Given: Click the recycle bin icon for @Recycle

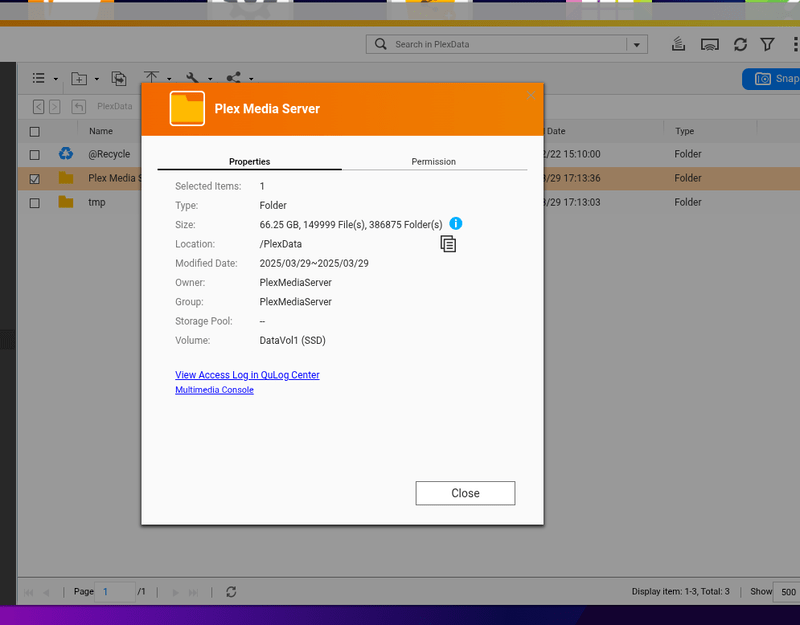Looking at the screenshot, I should click(66, 153).
